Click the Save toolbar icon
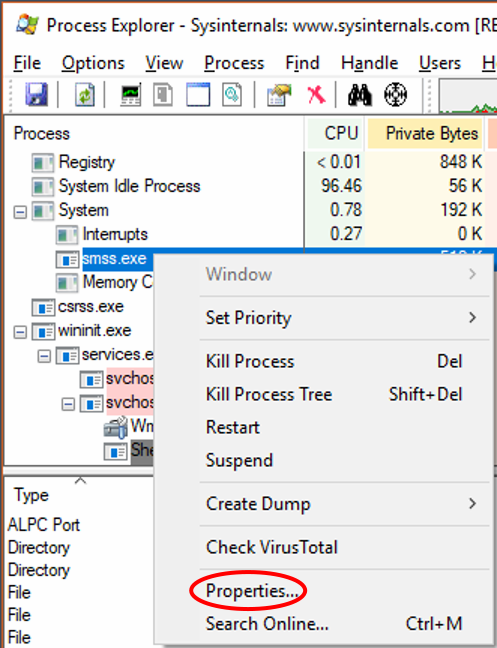Viewport: 497px width, 648px height. [x=36, y=94]
